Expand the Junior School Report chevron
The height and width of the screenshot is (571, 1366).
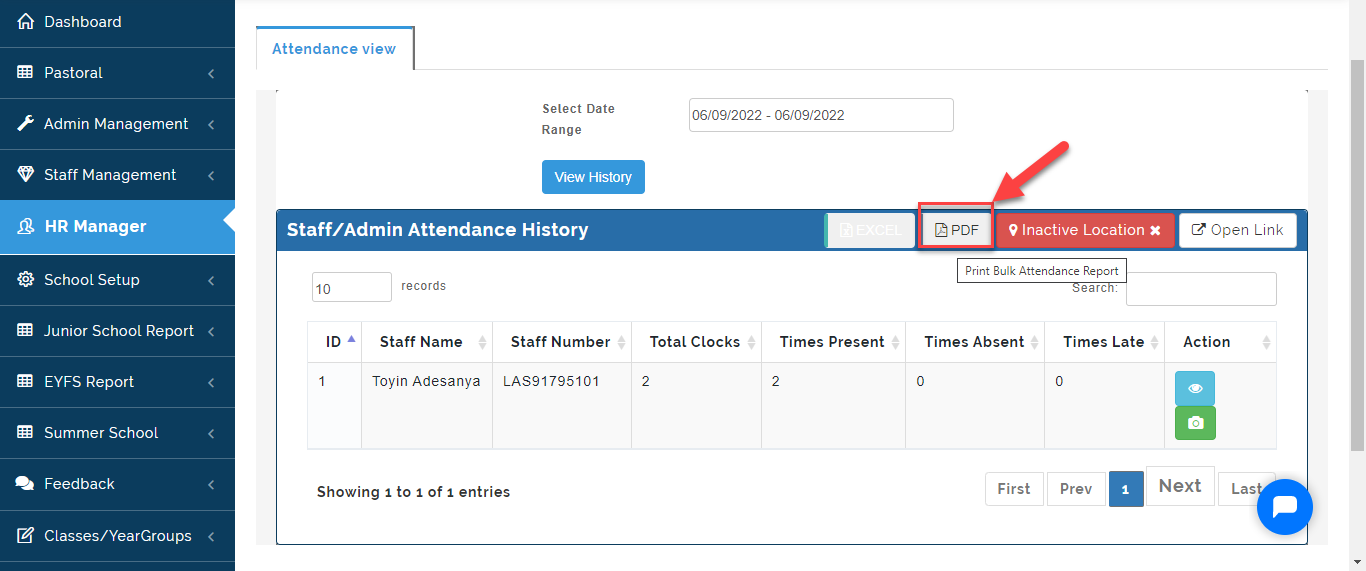(212, 331)
